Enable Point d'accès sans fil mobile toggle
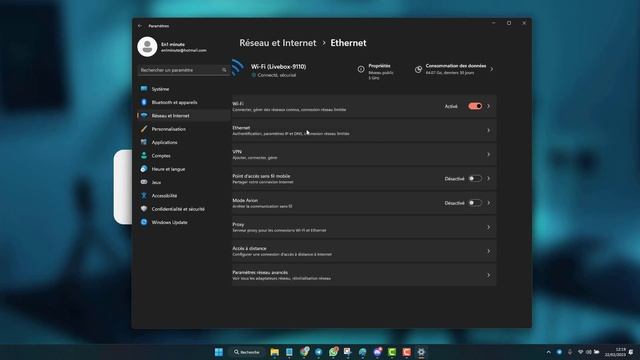 [475, 178]
